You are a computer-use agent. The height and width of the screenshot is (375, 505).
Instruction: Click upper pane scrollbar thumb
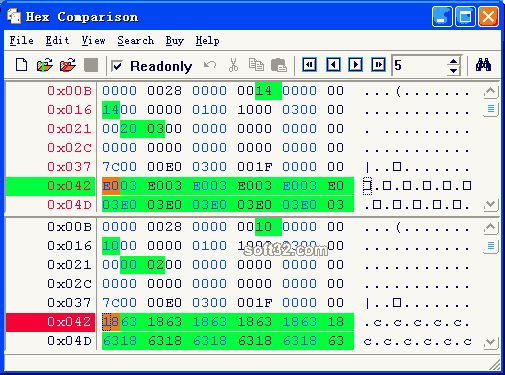coord(490,109)
